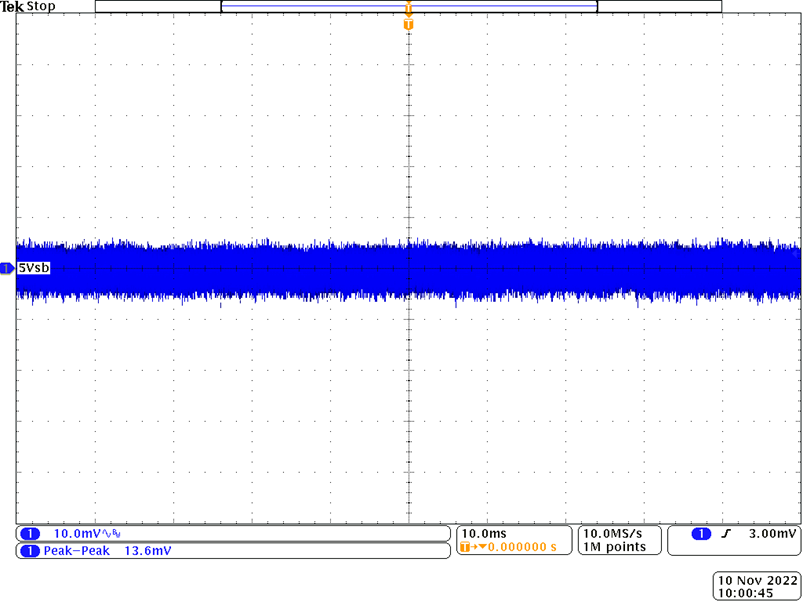Click the 3.00mV trigger level readout
Screen dimensions: 803x602
pyautogui.click(x=773, y=534)
